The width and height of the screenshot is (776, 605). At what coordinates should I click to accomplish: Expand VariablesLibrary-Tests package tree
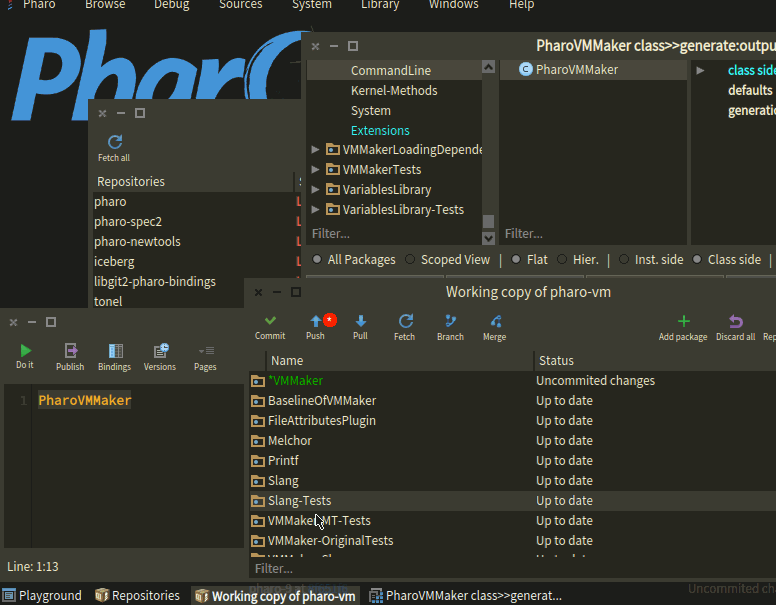tap(315, 209)
